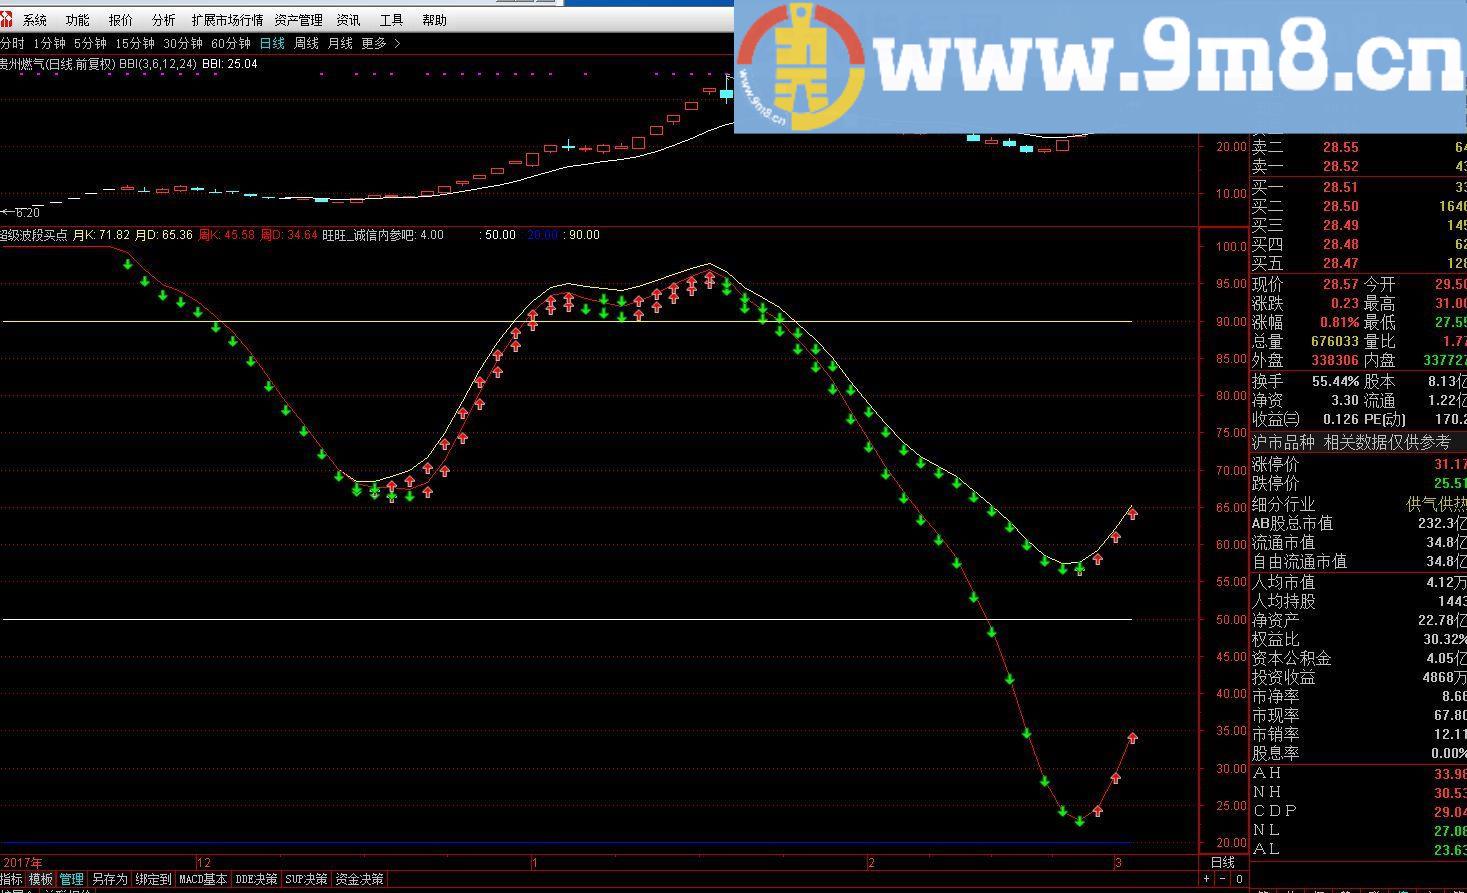Image resolution: width=1467 pixels, height=893 pixels.
Task: Select the MACD基本 indicator template
Action: (x=203, y=880)
